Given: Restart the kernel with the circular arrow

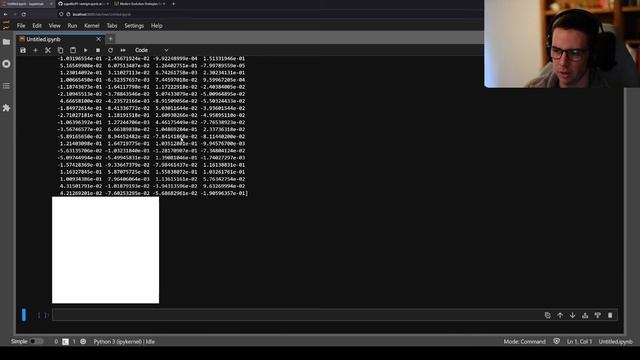Looking at the screenshot, I should [110, 50].
